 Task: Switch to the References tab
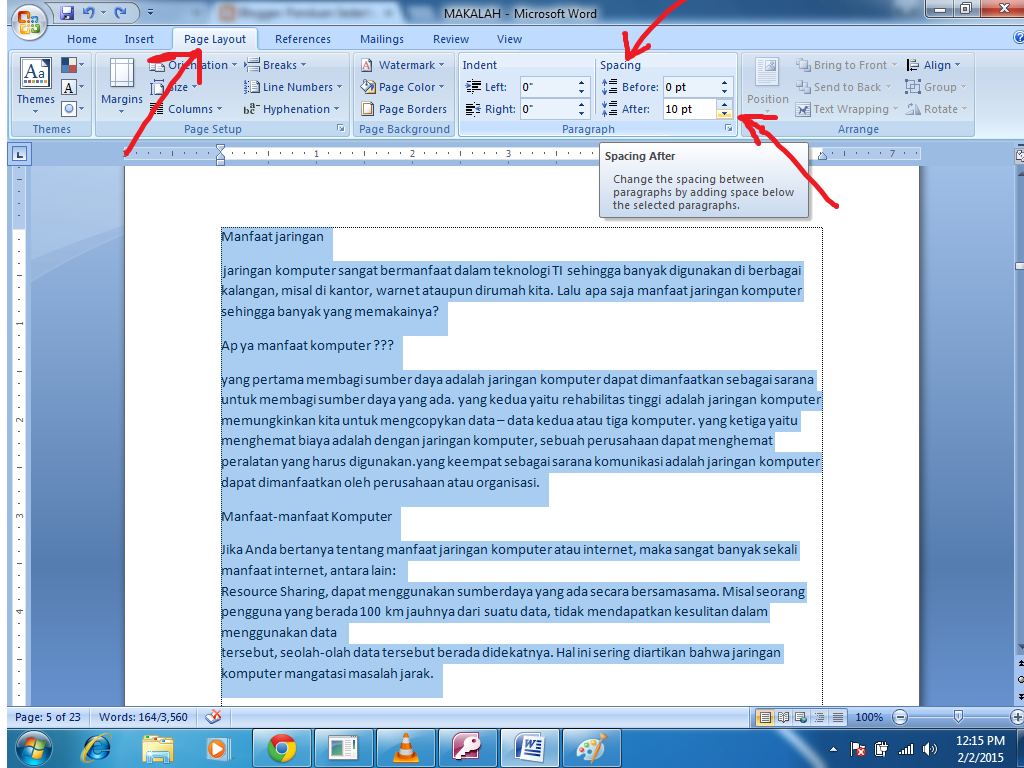click(303, 38)
